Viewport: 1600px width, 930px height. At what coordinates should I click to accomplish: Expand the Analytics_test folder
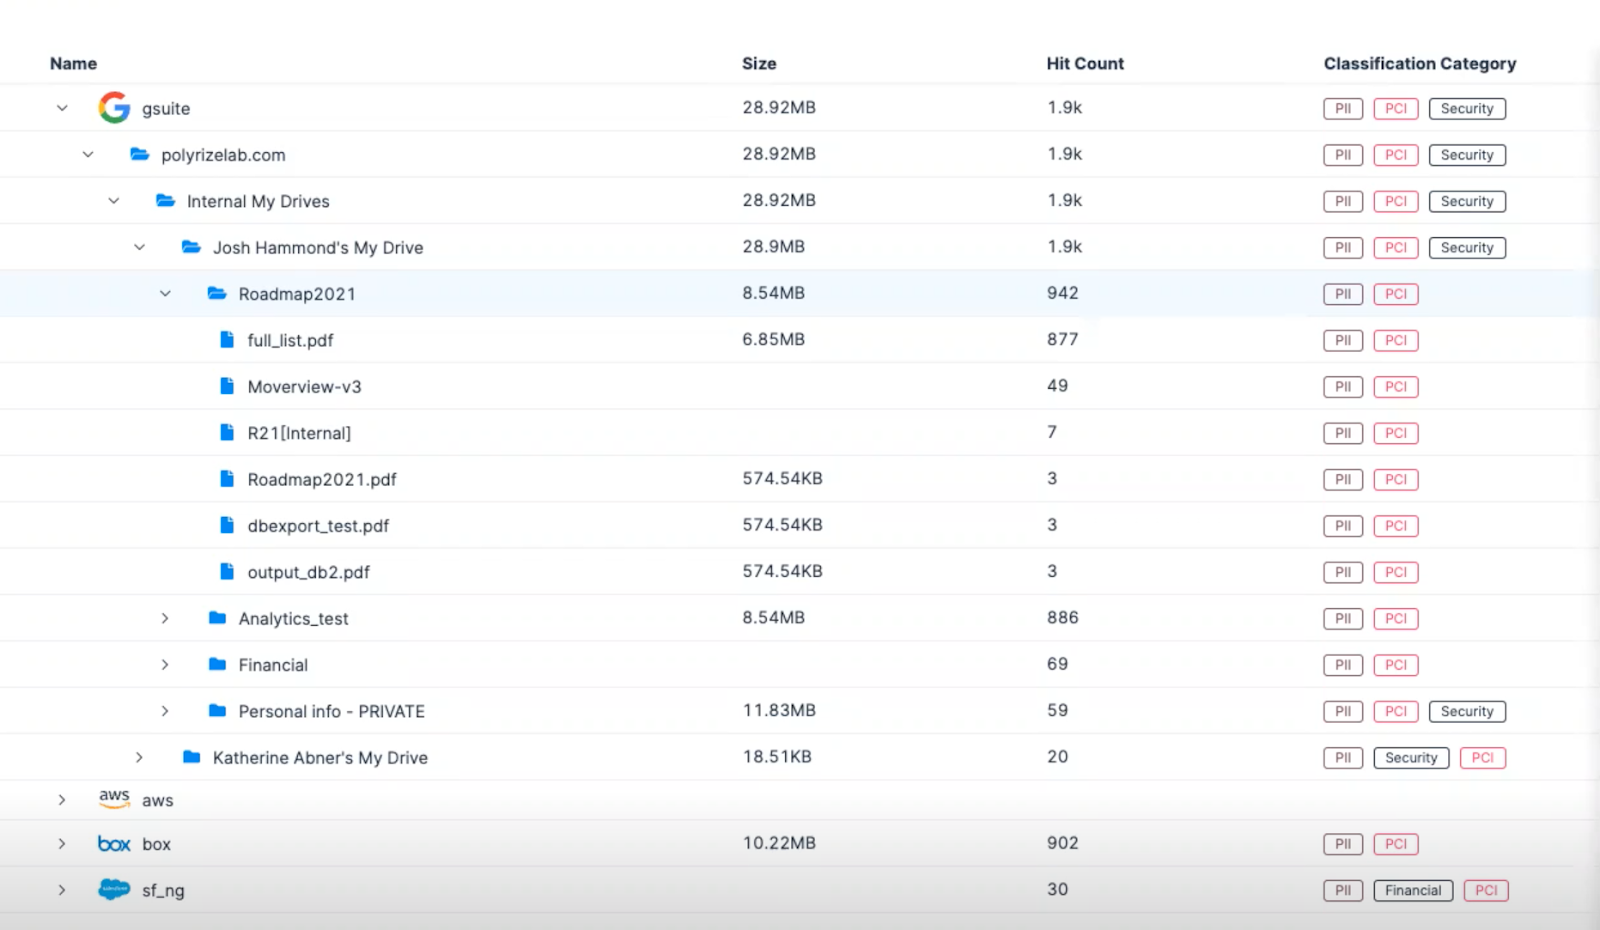tap(165, 619)
